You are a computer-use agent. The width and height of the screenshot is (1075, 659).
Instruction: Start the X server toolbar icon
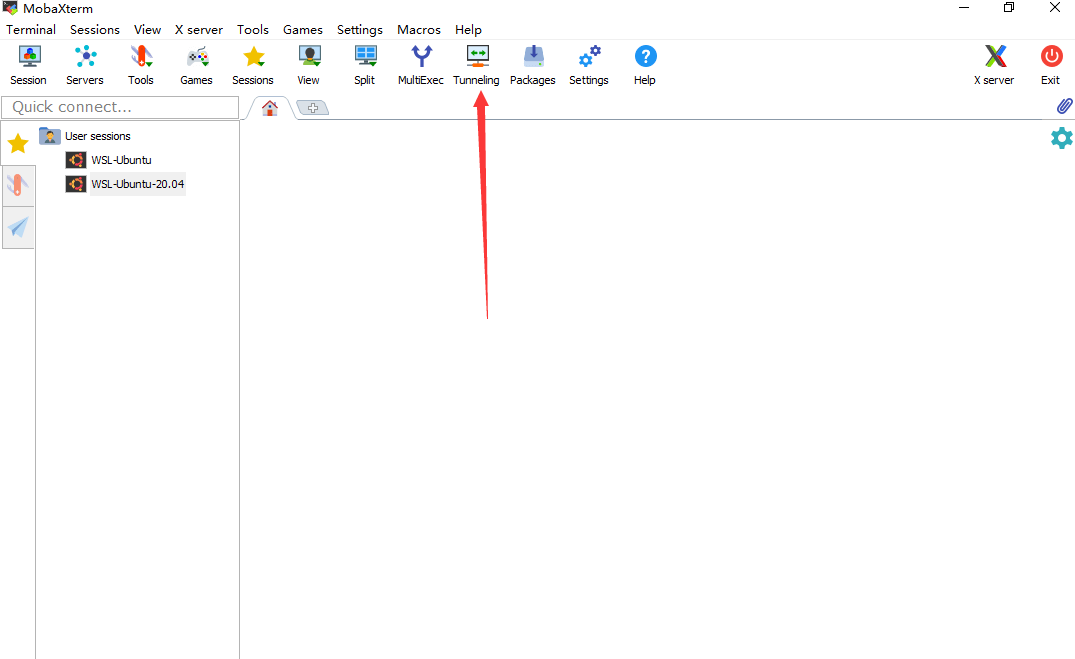[995, 65]
